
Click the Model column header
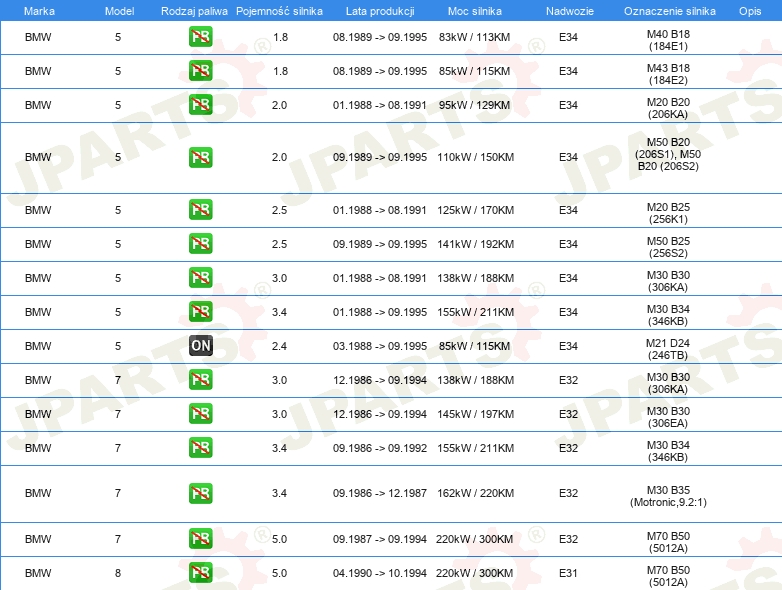[x=119, y=11]
